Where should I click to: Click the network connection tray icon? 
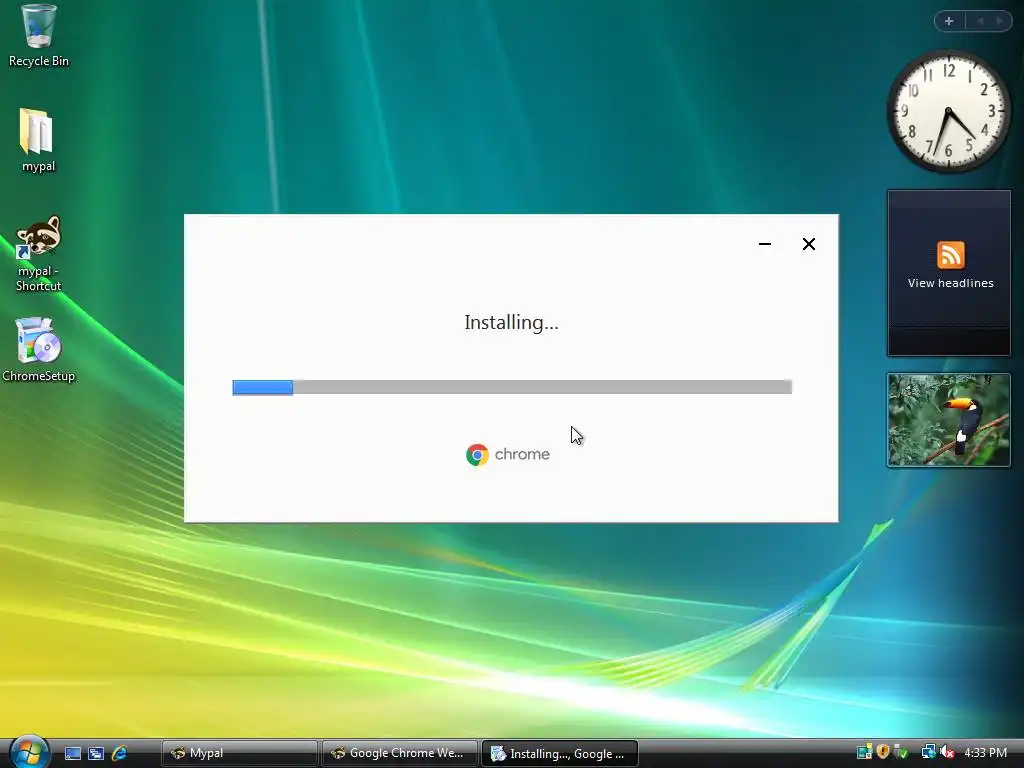(x=929, y=752)
